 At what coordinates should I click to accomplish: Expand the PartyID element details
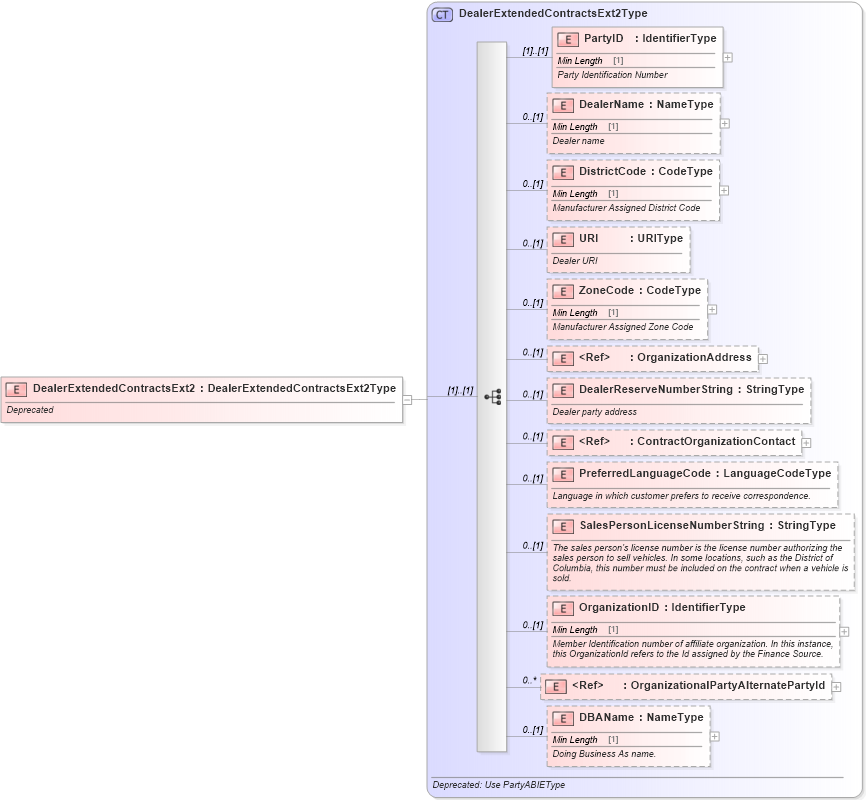pos(727,57)
